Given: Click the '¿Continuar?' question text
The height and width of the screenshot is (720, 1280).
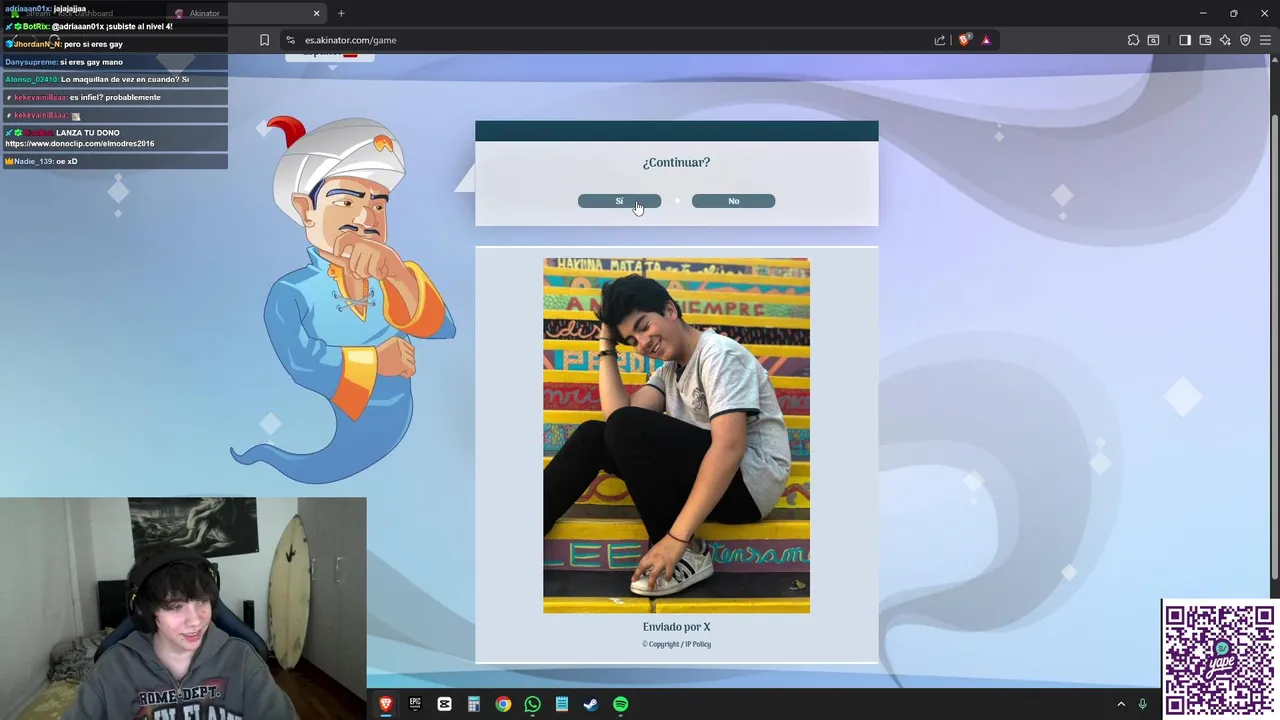Looking at the screenshot, I should click(x=676, y=162).
